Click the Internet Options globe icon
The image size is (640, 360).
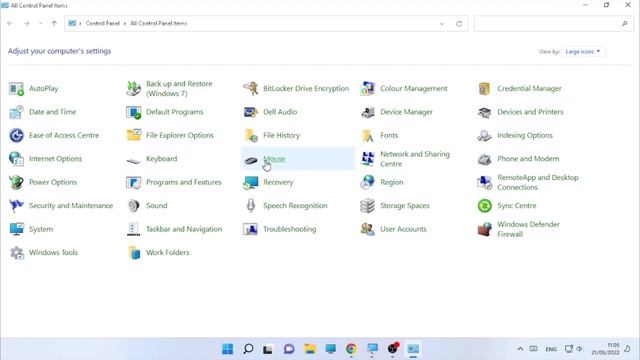[16, 159]
